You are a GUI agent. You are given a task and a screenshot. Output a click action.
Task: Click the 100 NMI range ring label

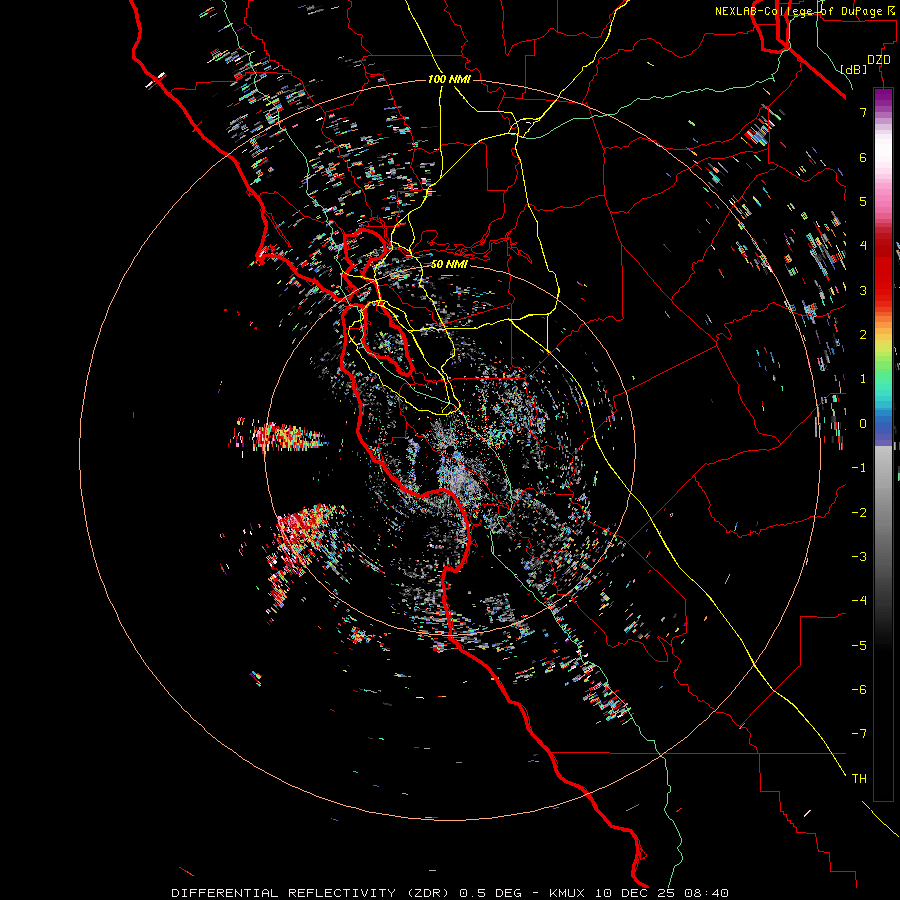(449, 79)
